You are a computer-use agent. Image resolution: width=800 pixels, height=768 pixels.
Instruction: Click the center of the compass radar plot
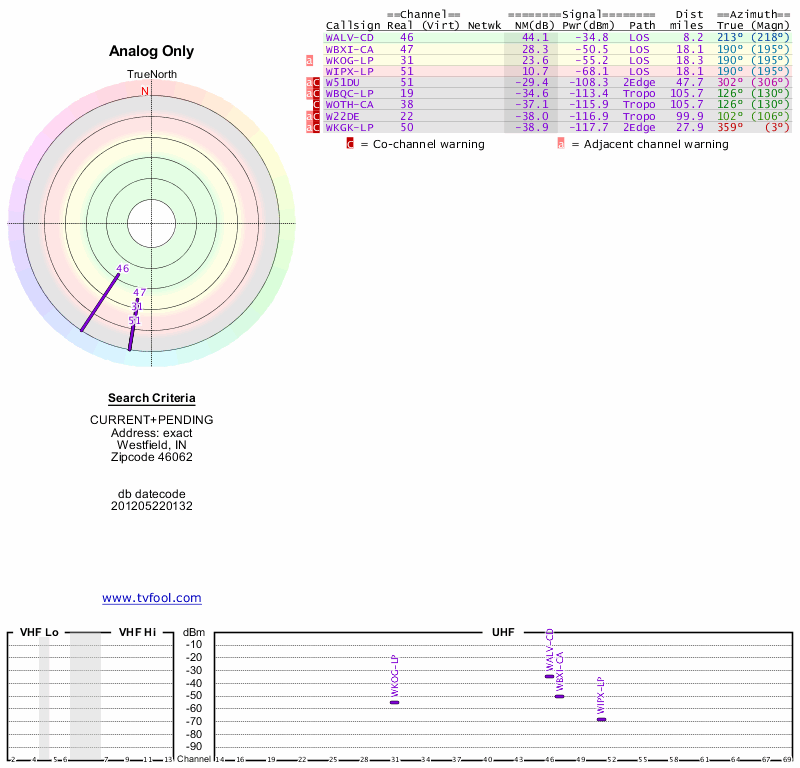[x=152, y=222]
